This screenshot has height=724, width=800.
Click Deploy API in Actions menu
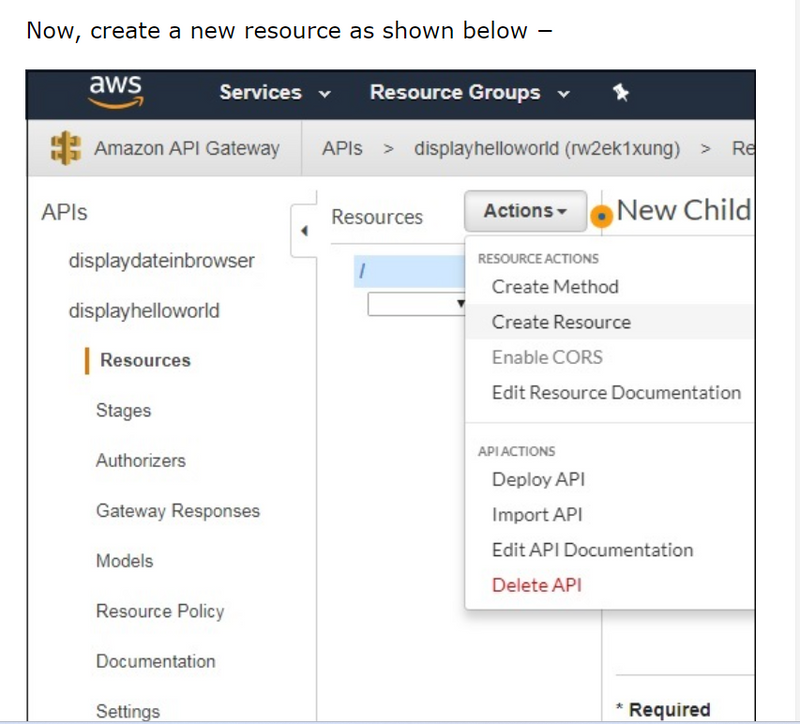(538, 479)
